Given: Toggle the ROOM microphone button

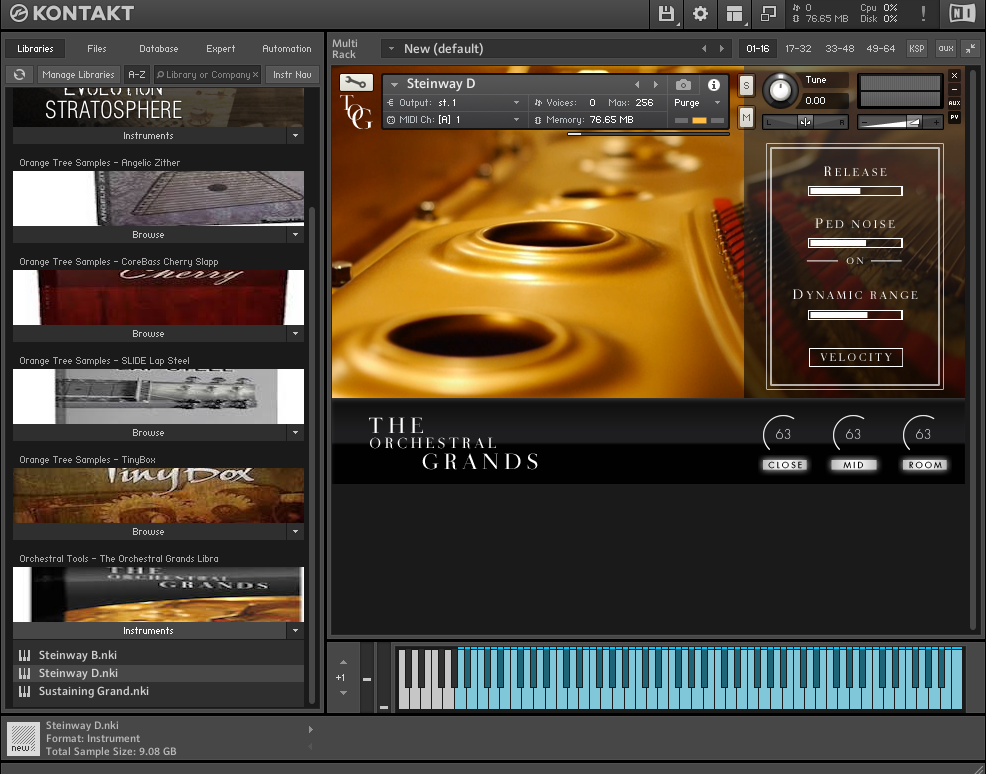Looking at the screenshot, I should pyautogui.click(x=925, y=465).
